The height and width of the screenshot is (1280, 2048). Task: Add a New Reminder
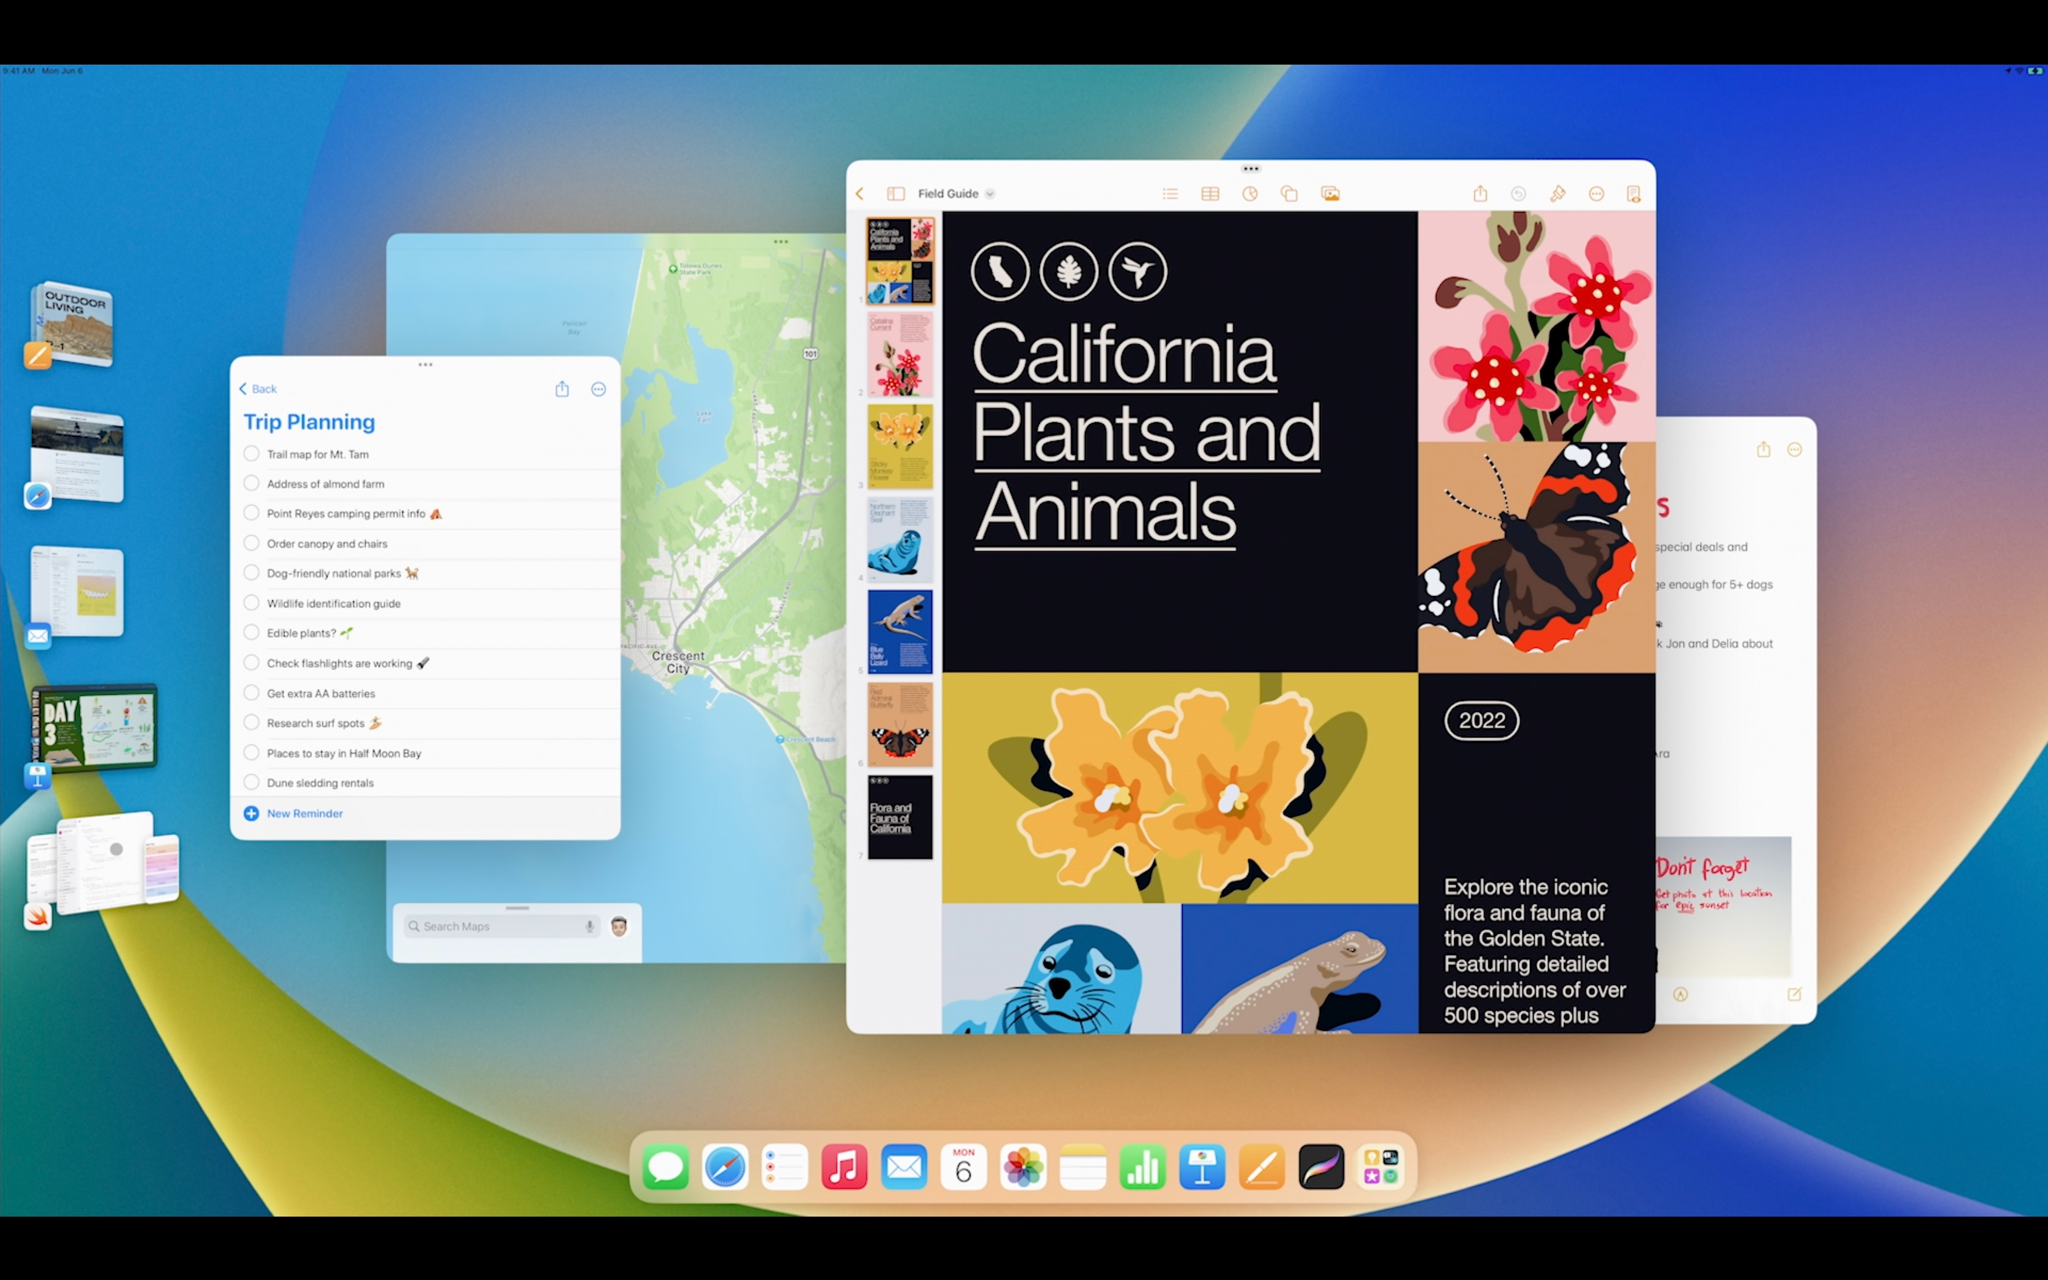(293, 813)
